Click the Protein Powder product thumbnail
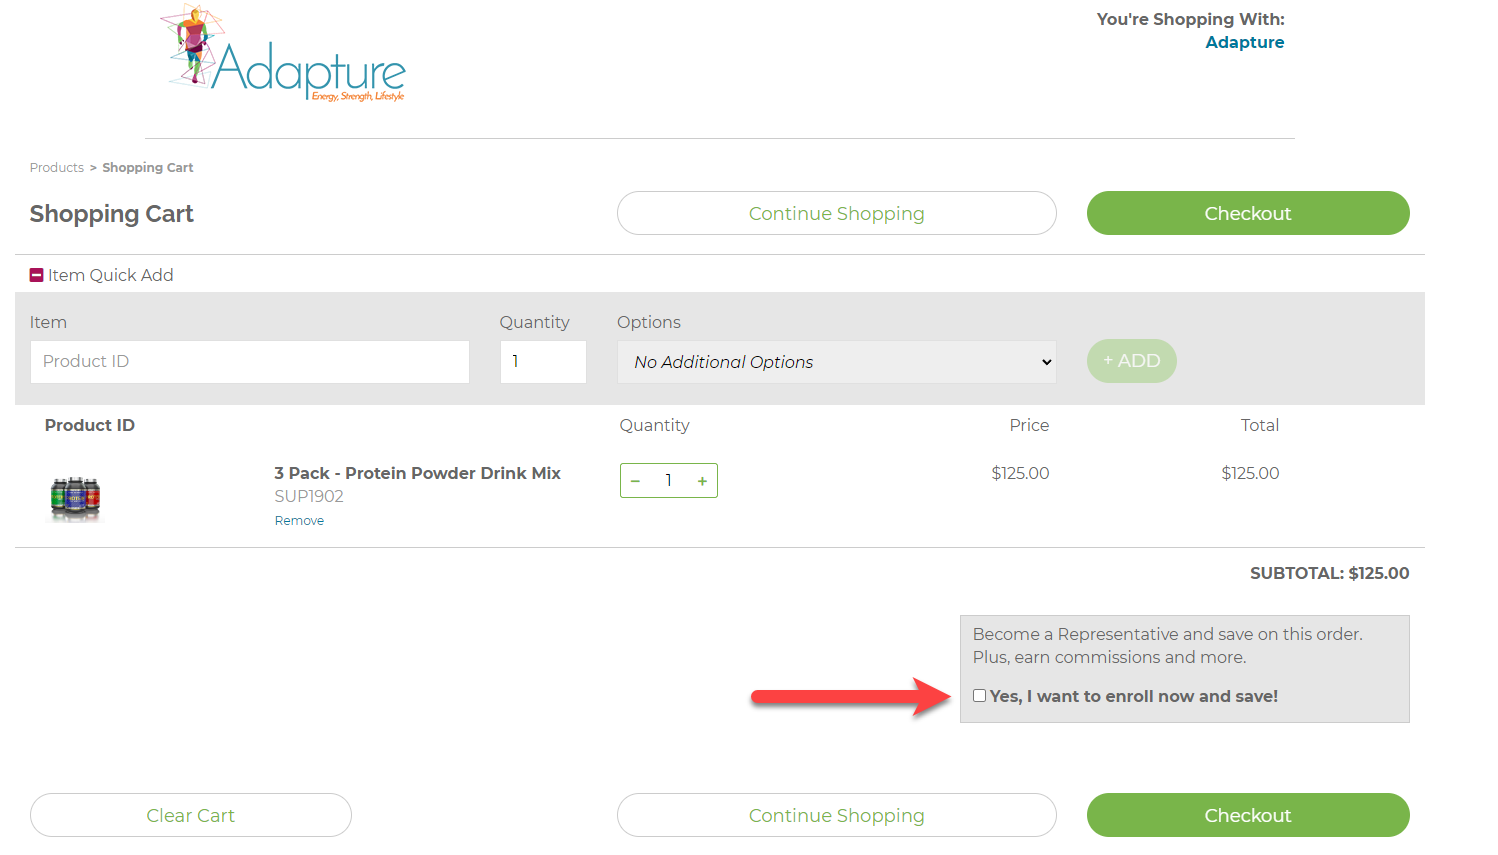Screen dimensions: 1498x855 [75, 498]
